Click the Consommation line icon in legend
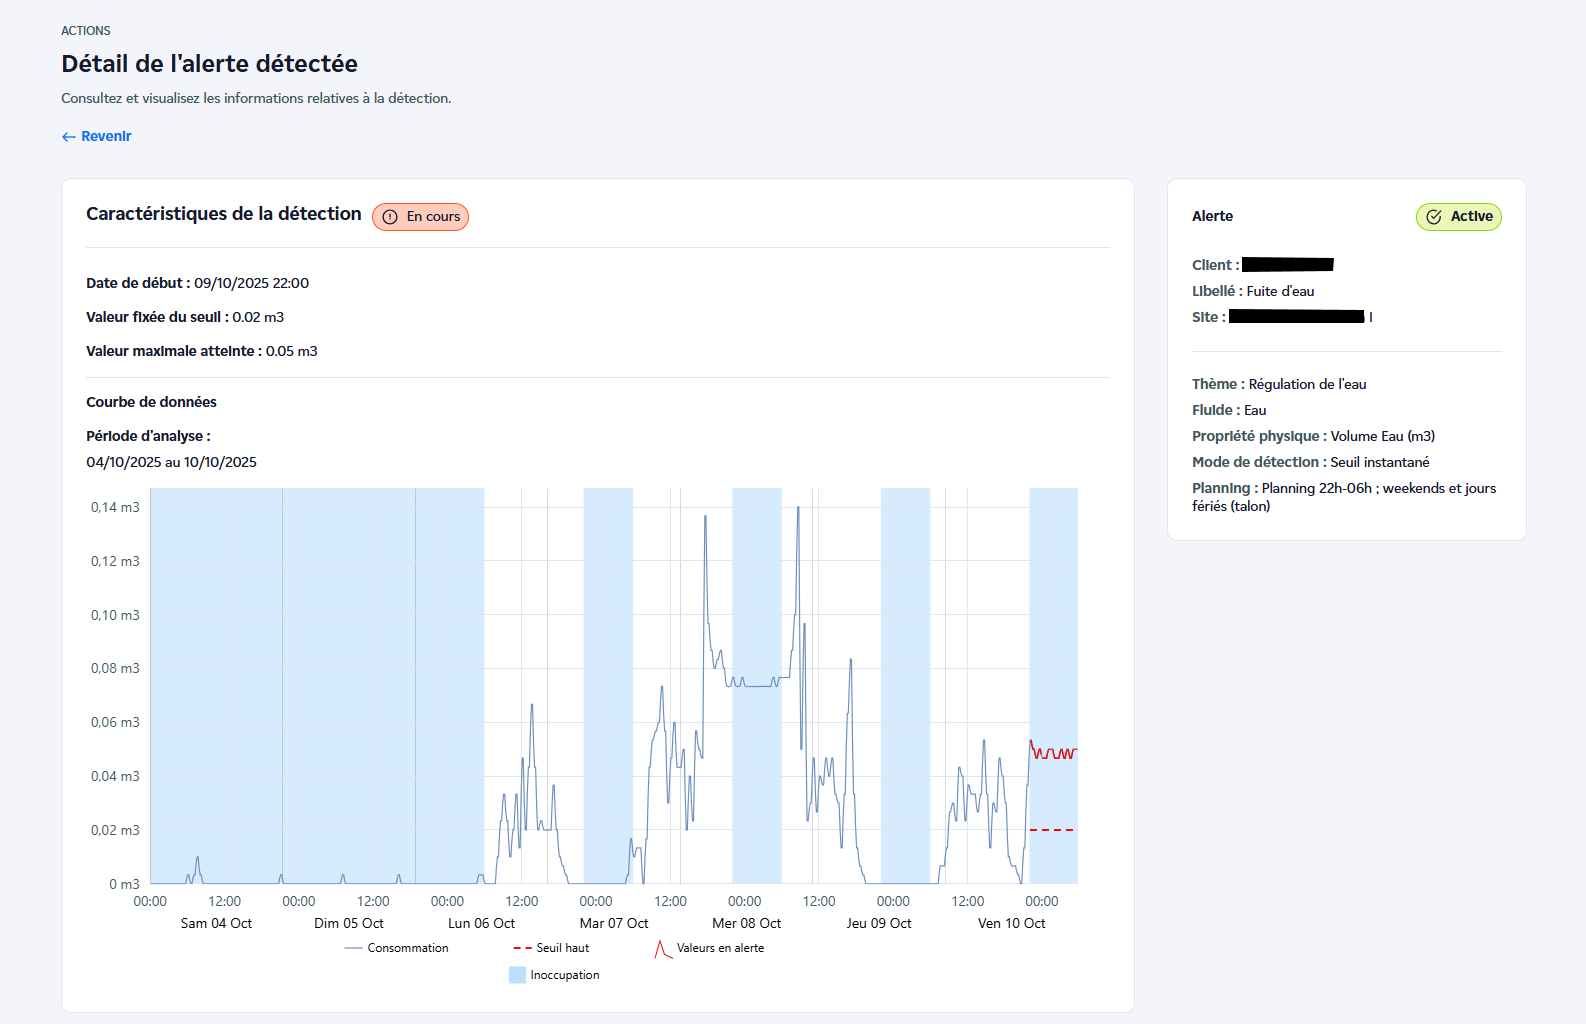This screenshot has height=1024, width=1586. [x=353, y=948]
